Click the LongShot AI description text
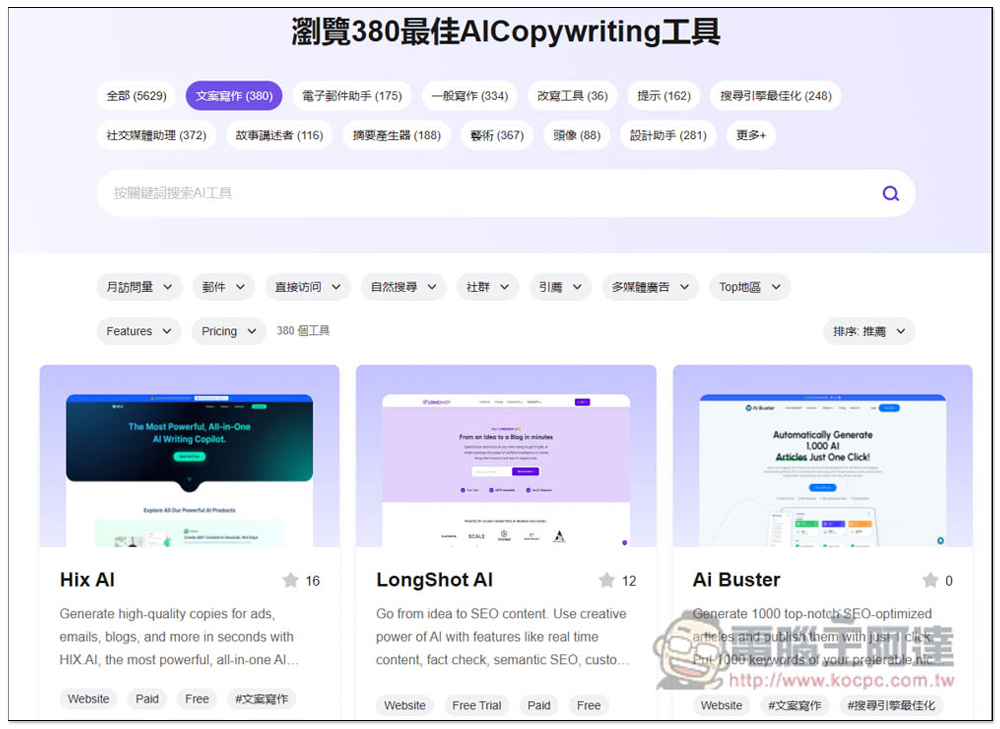The width and height of the screenshot is (1000, 729). [x=503, y=637]
